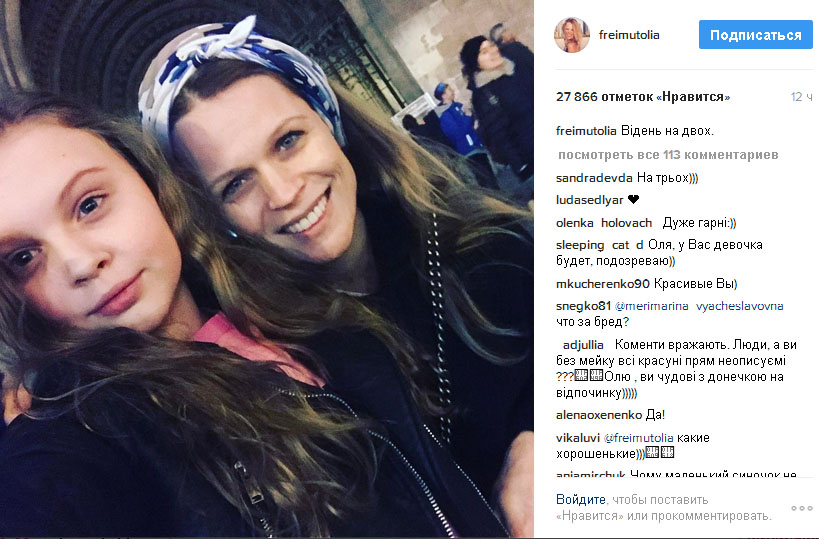Open the freimutolia profile avatar

571,35
